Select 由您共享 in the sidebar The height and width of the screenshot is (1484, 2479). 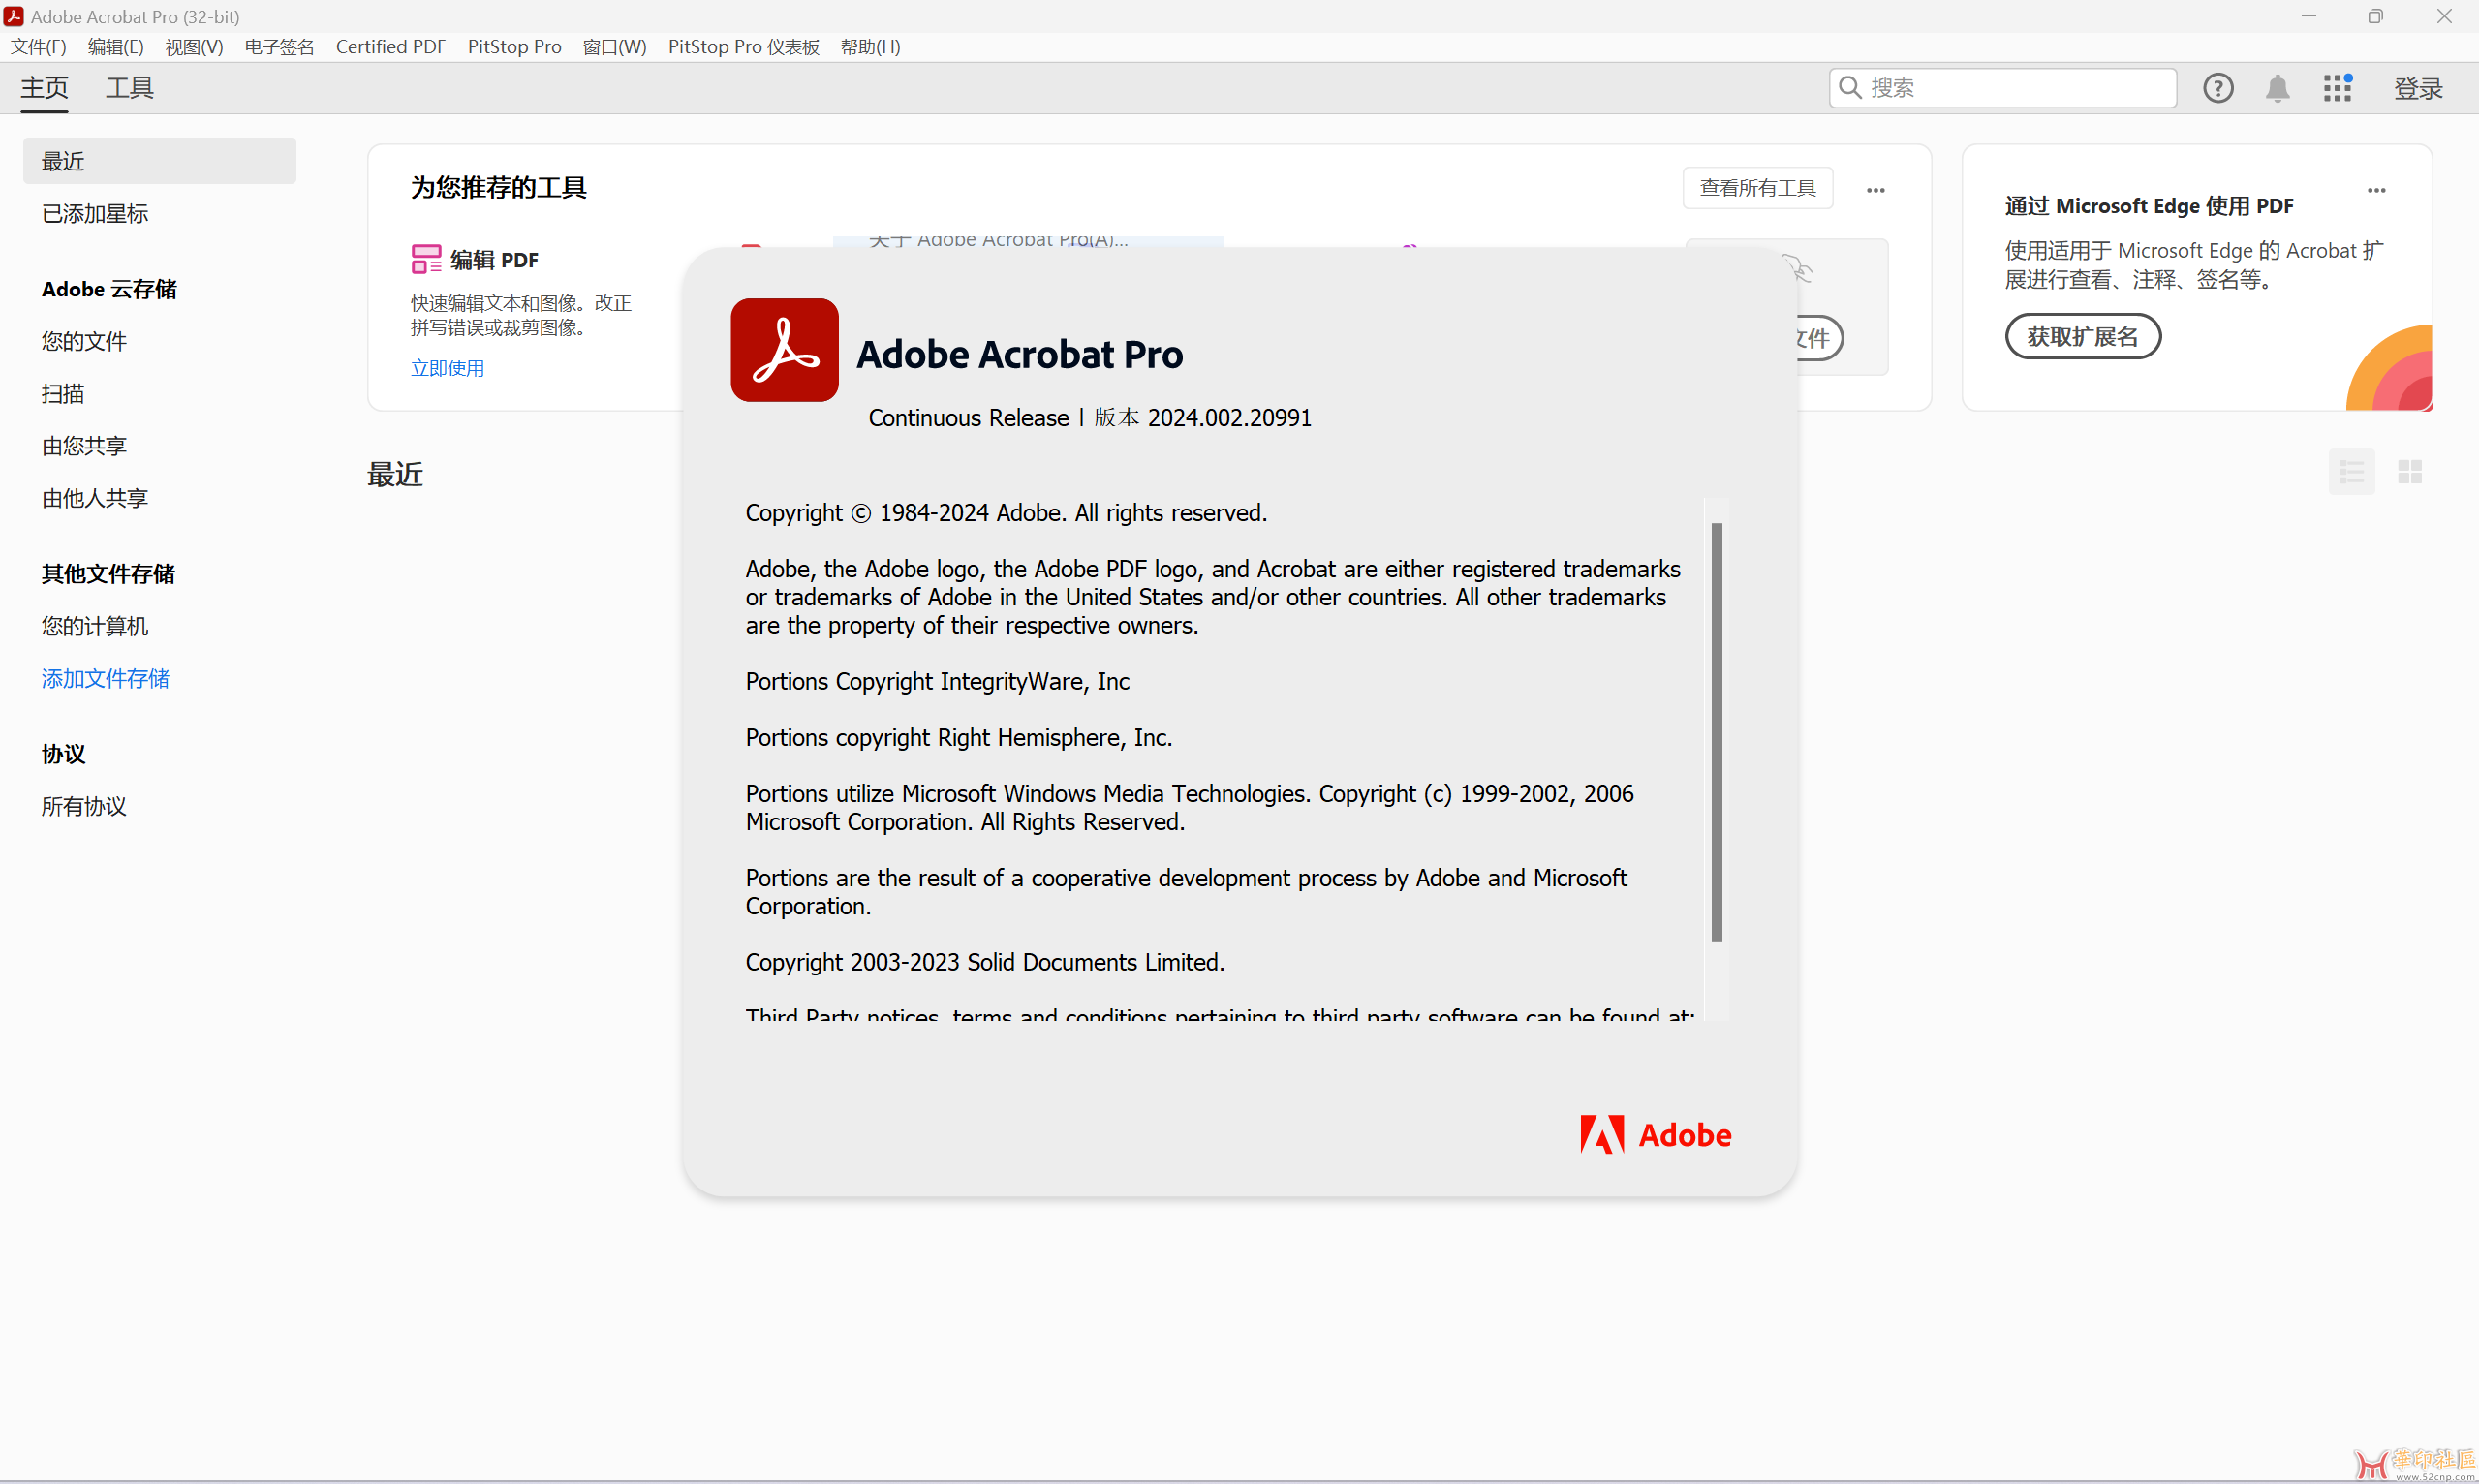point(84,445)
